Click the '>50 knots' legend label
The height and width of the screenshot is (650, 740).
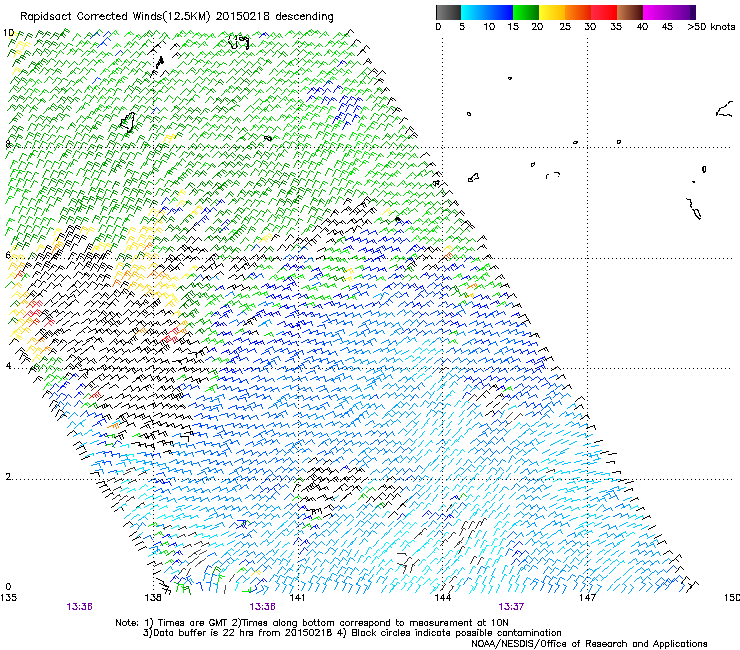pos(711,27)
